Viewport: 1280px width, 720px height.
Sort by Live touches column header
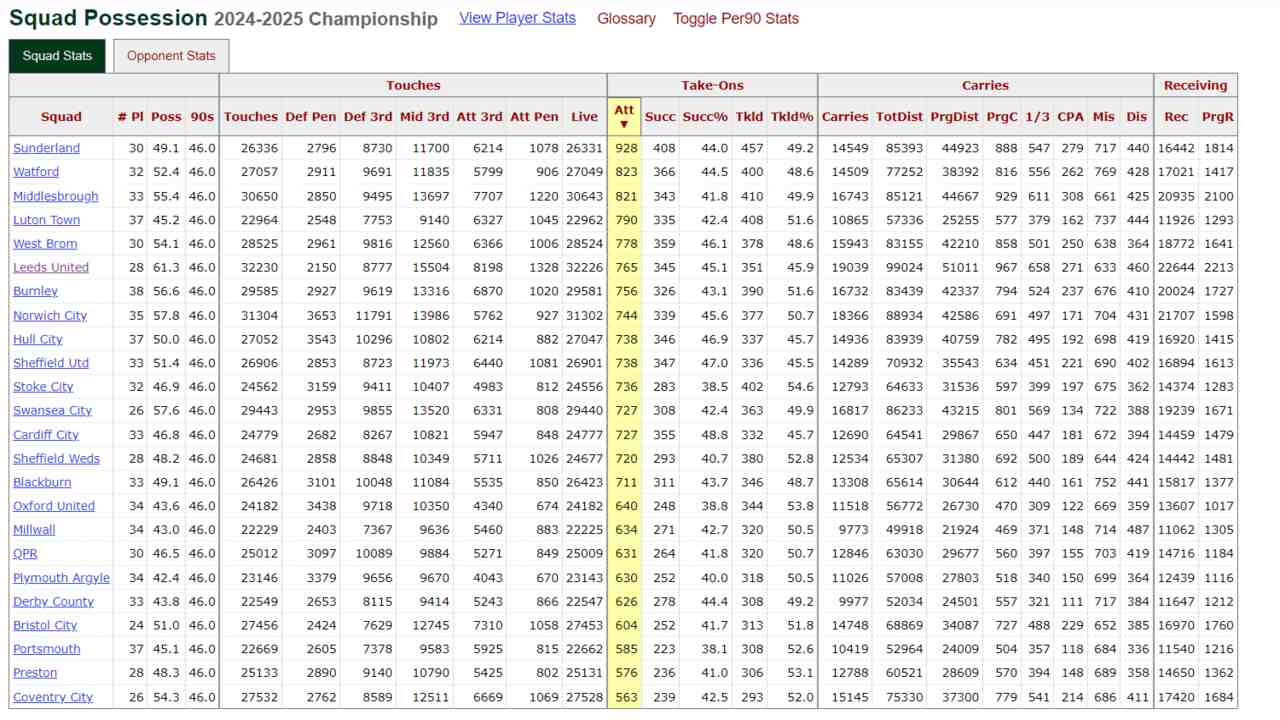[x=585, y=117]
